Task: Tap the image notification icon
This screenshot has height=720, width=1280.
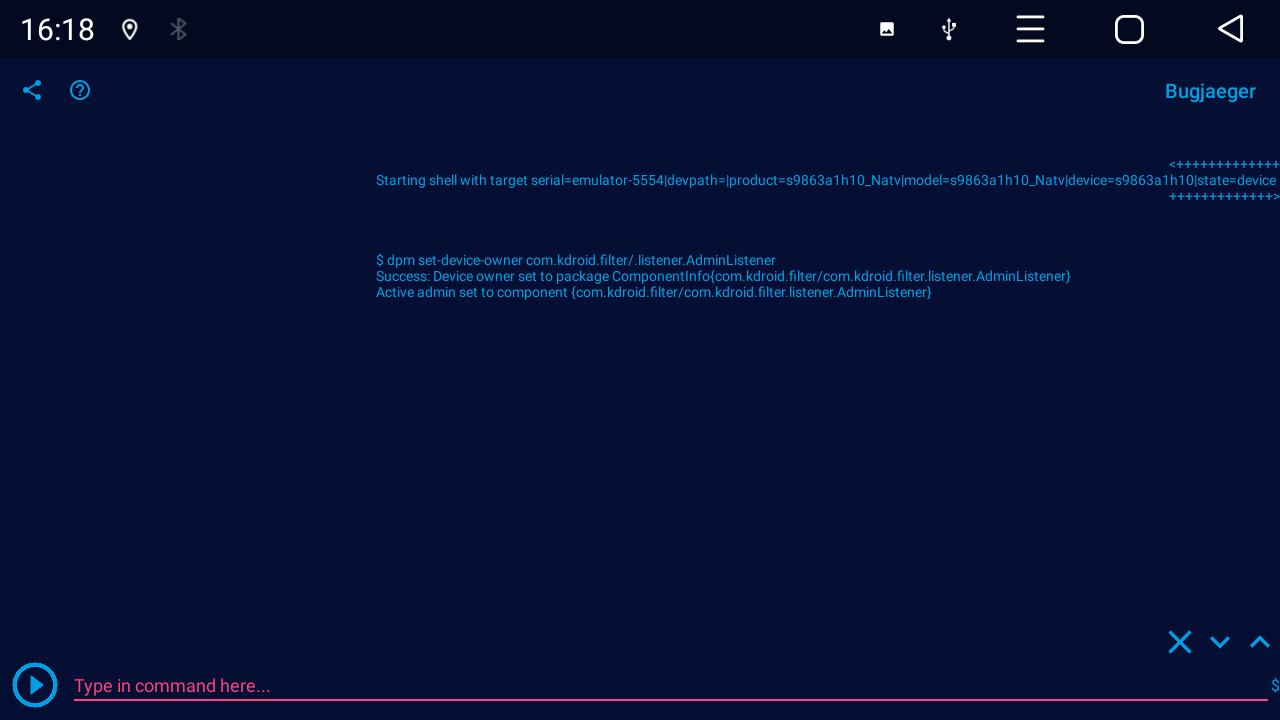Action: coord(887,29)
